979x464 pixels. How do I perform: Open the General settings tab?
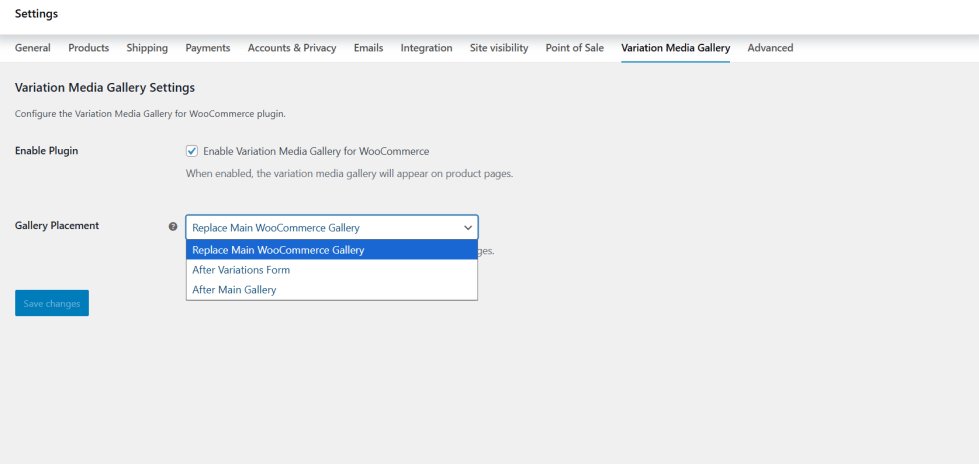[x=33, y=48]
